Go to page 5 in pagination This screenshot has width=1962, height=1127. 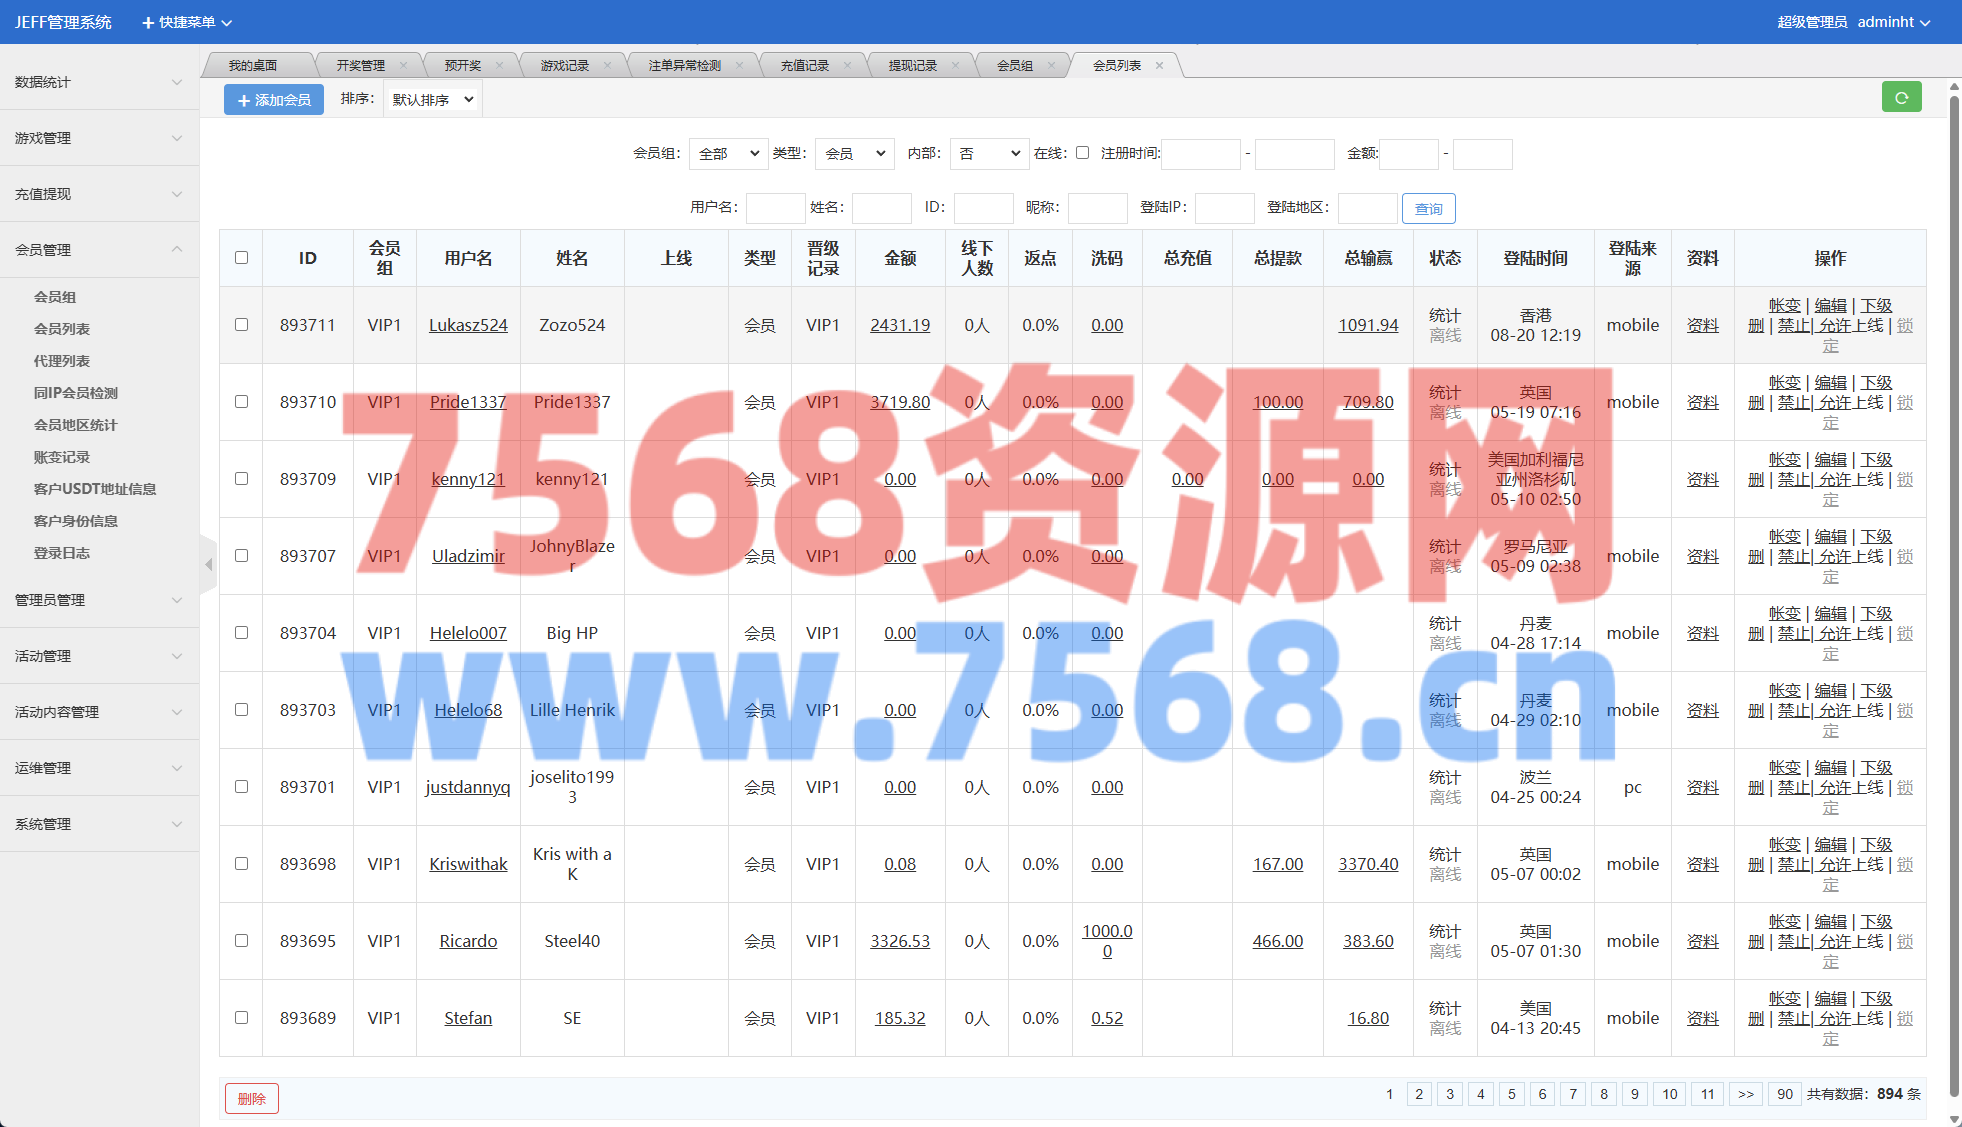(x=1511, y=1094)
